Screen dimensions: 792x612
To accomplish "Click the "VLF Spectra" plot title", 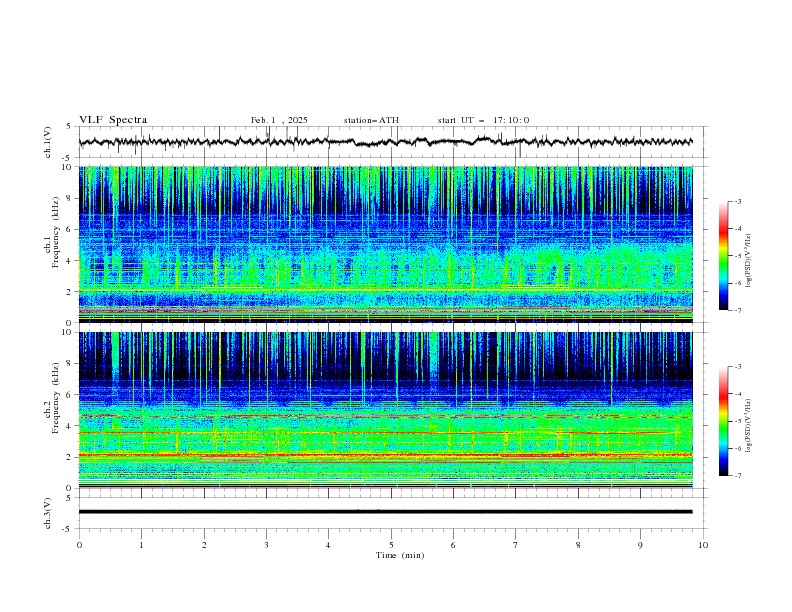I will (113, 120).
